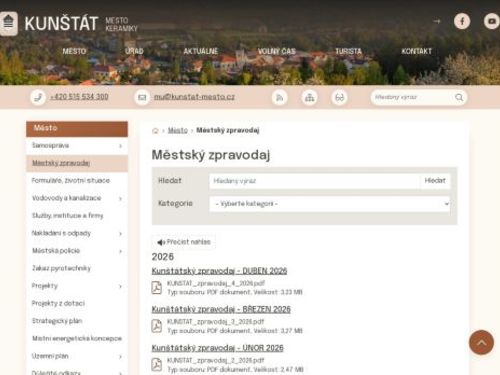The height and width of the screenshot is (375, 500).
Task: Toggle the accessibility glasses icon
Action: 340,97
